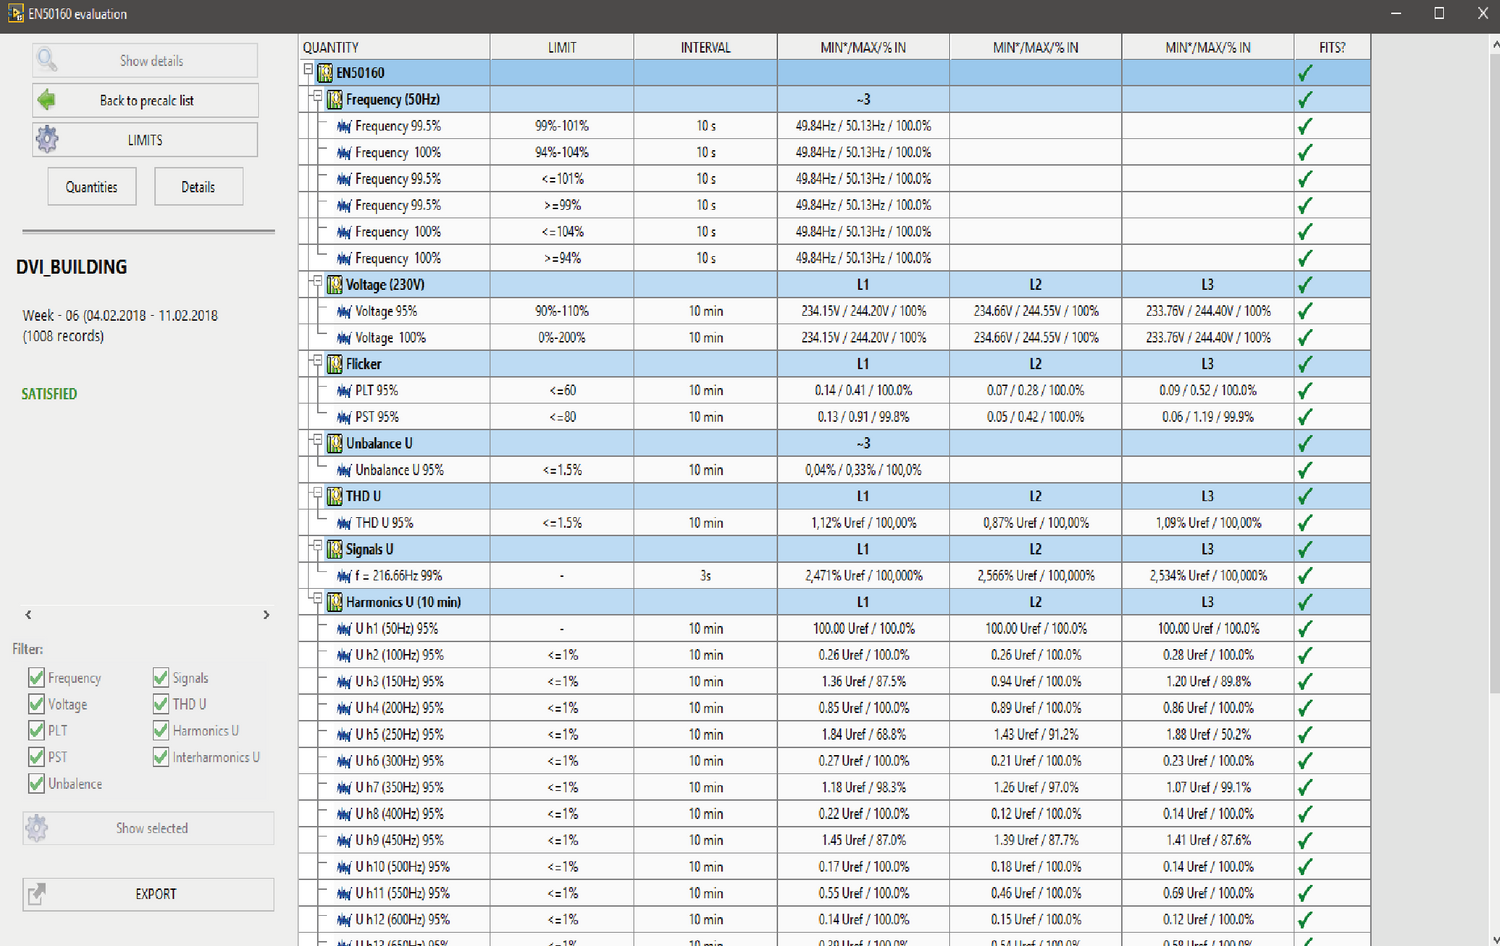1500x946 pixels.
Task: Open the Quantities button
Action: [92, 187]
